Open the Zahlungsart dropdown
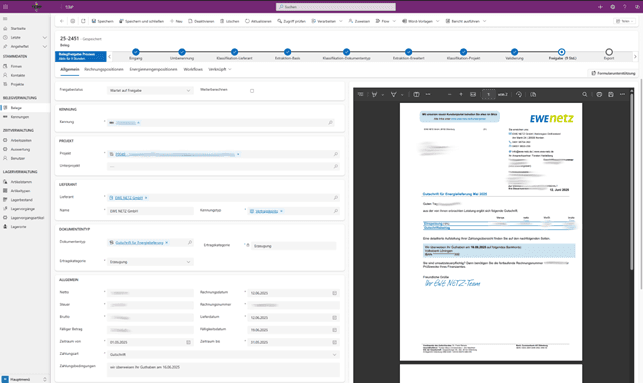Image resolution: width=643 pixels, height=383 pixels. coord(223,354)
